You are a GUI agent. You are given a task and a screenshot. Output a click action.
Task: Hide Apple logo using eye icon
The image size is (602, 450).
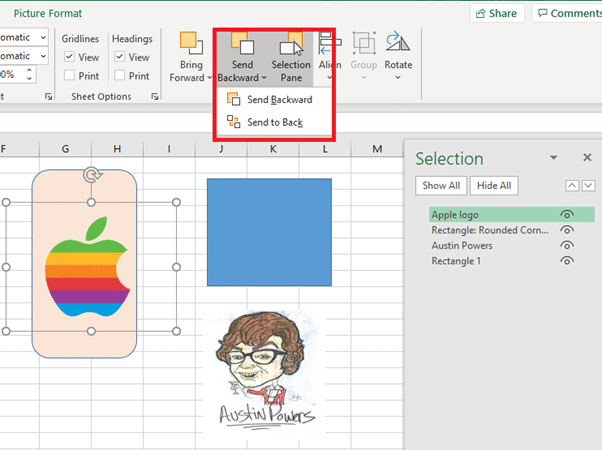567,214
